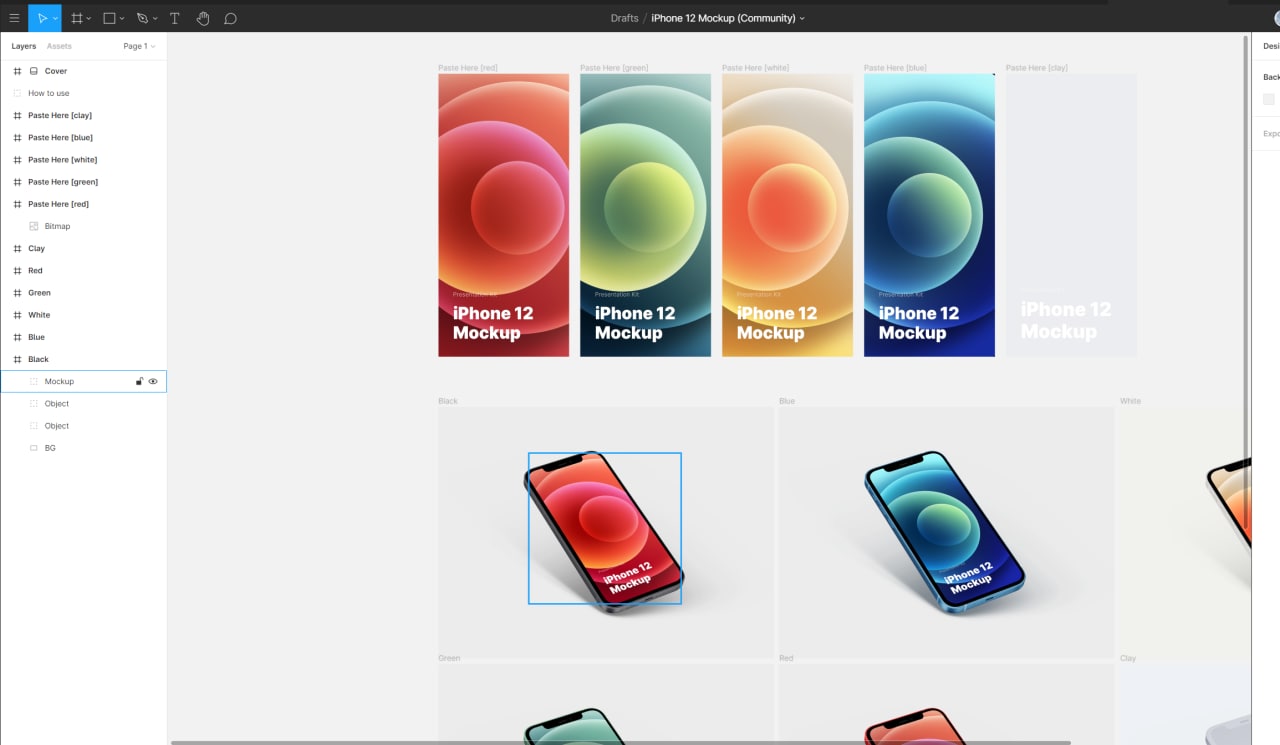Click the group icon of How to use

click(x=17, y=93)
